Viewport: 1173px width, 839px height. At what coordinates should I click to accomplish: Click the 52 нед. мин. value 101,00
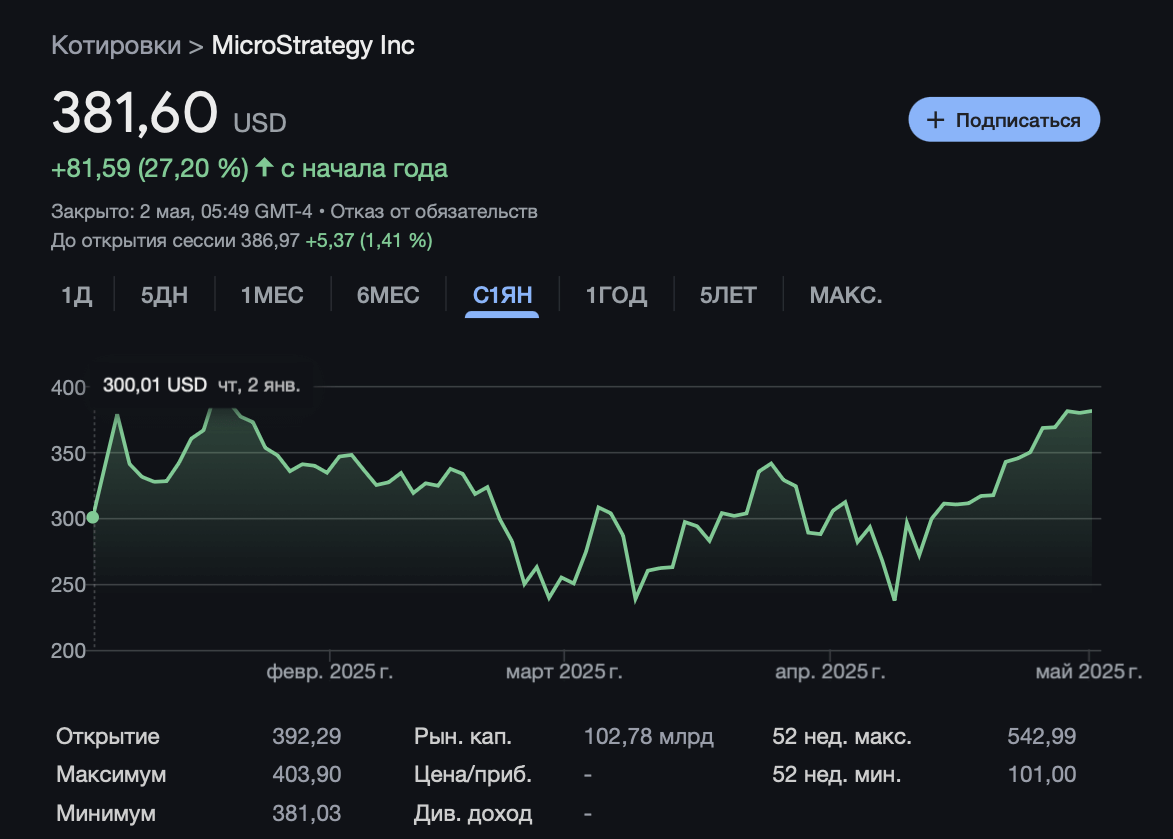pyautogui.click(x=1042, y=774)
